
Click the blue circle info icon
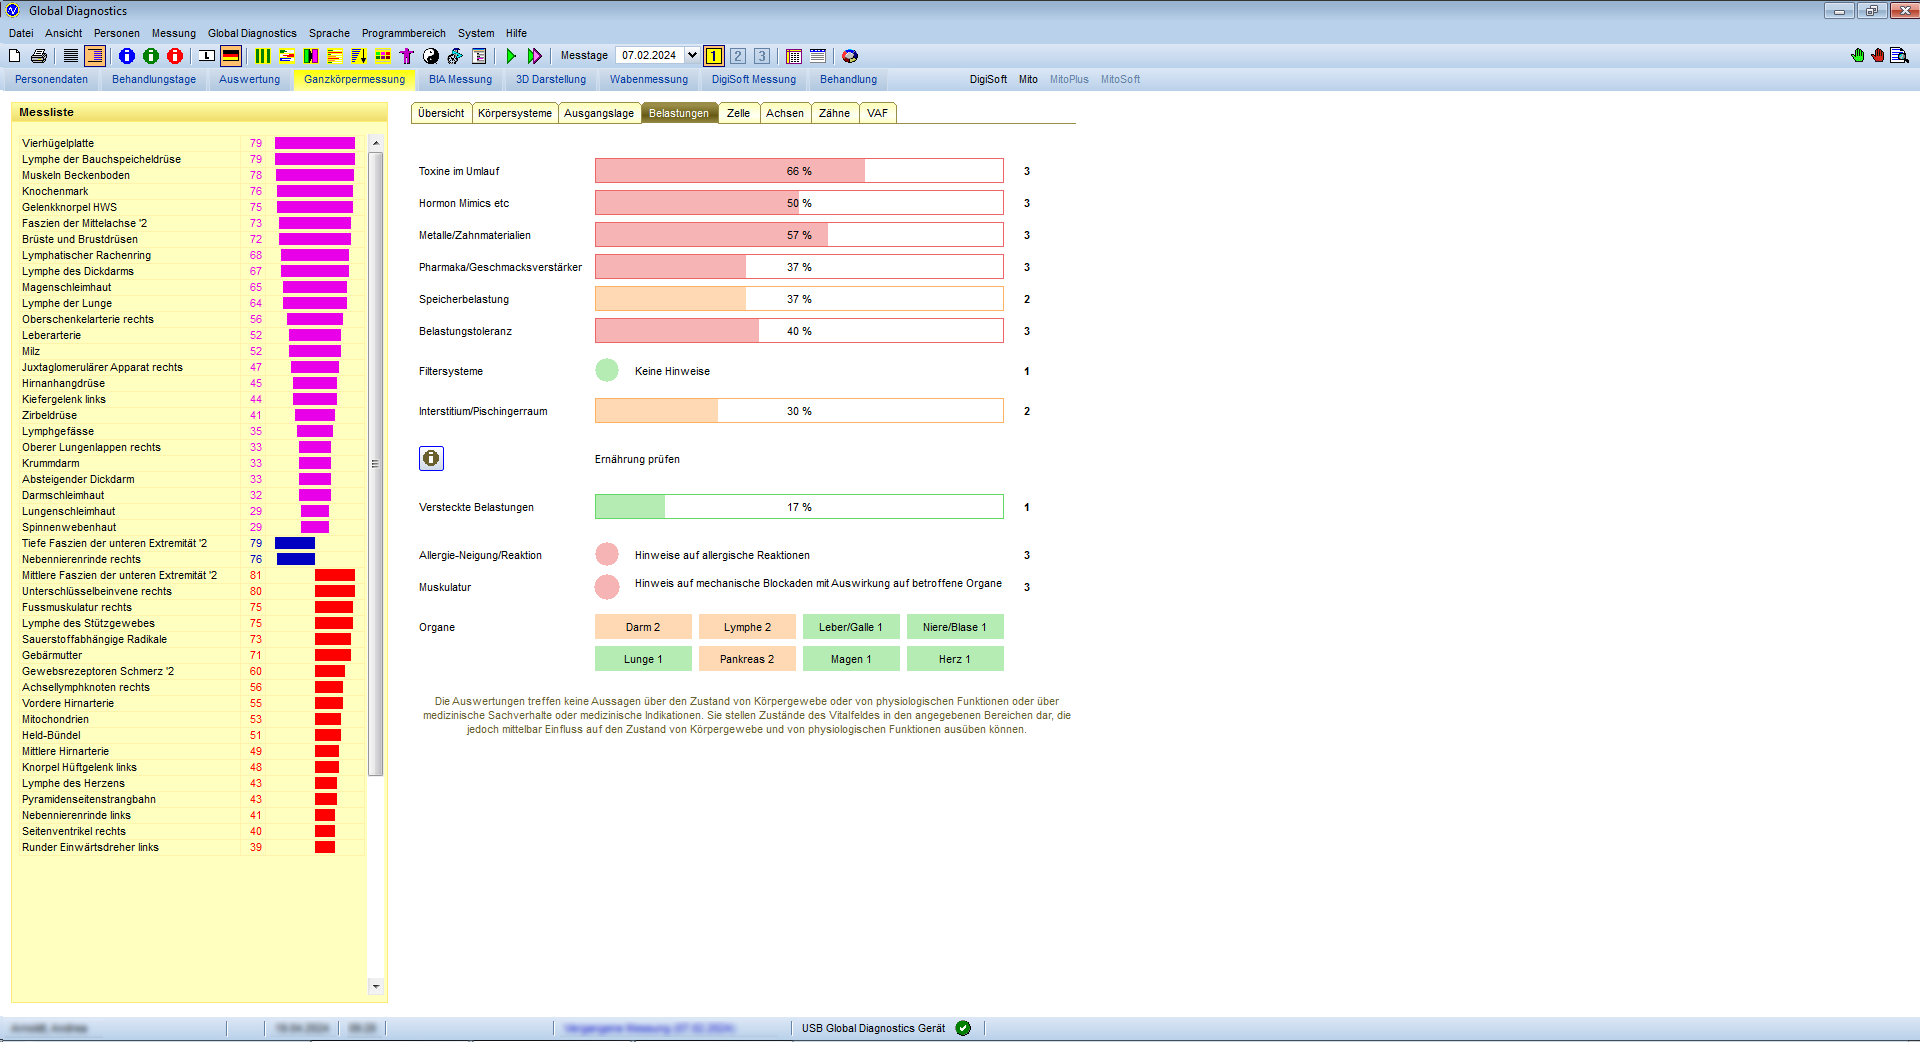click(127, 56)
